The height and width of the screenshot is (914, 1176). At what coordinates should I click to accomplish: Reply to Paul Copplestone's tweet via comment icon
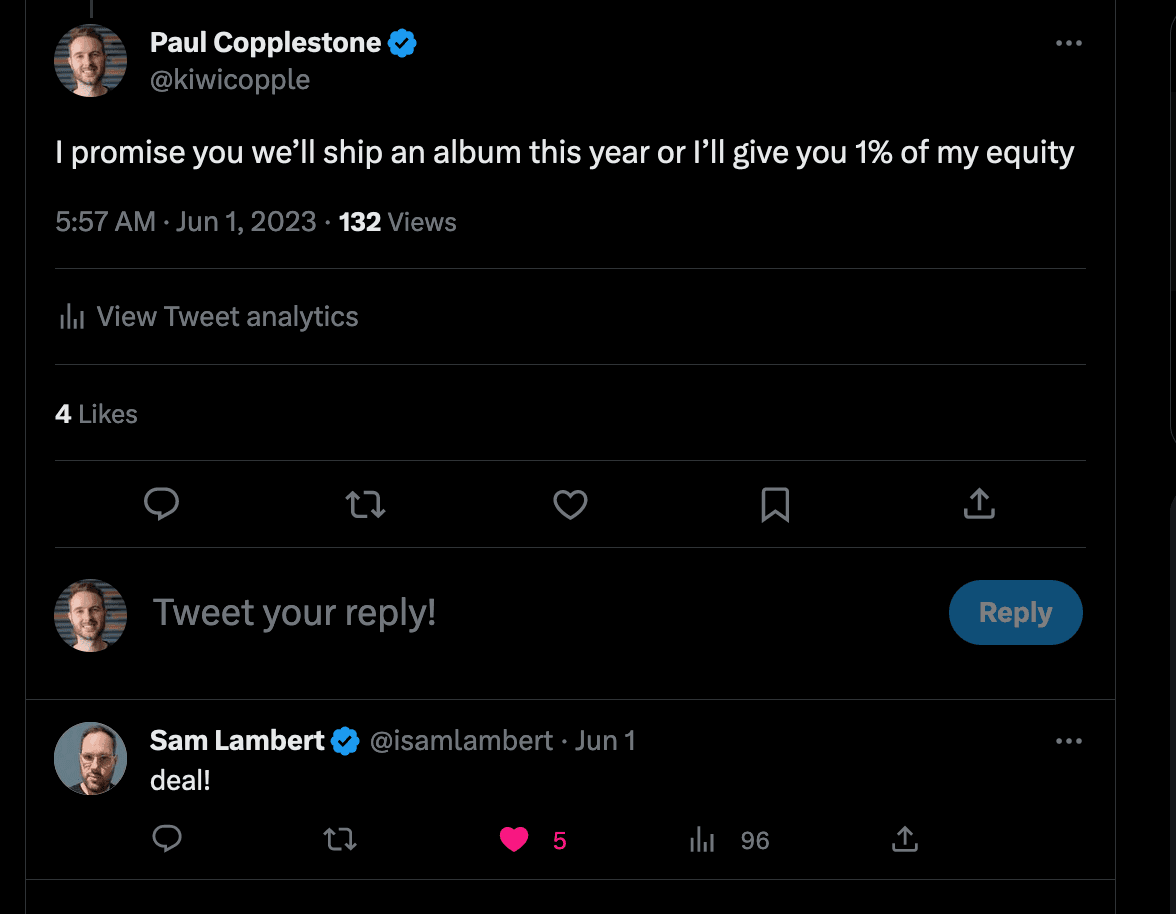point(161,504)
